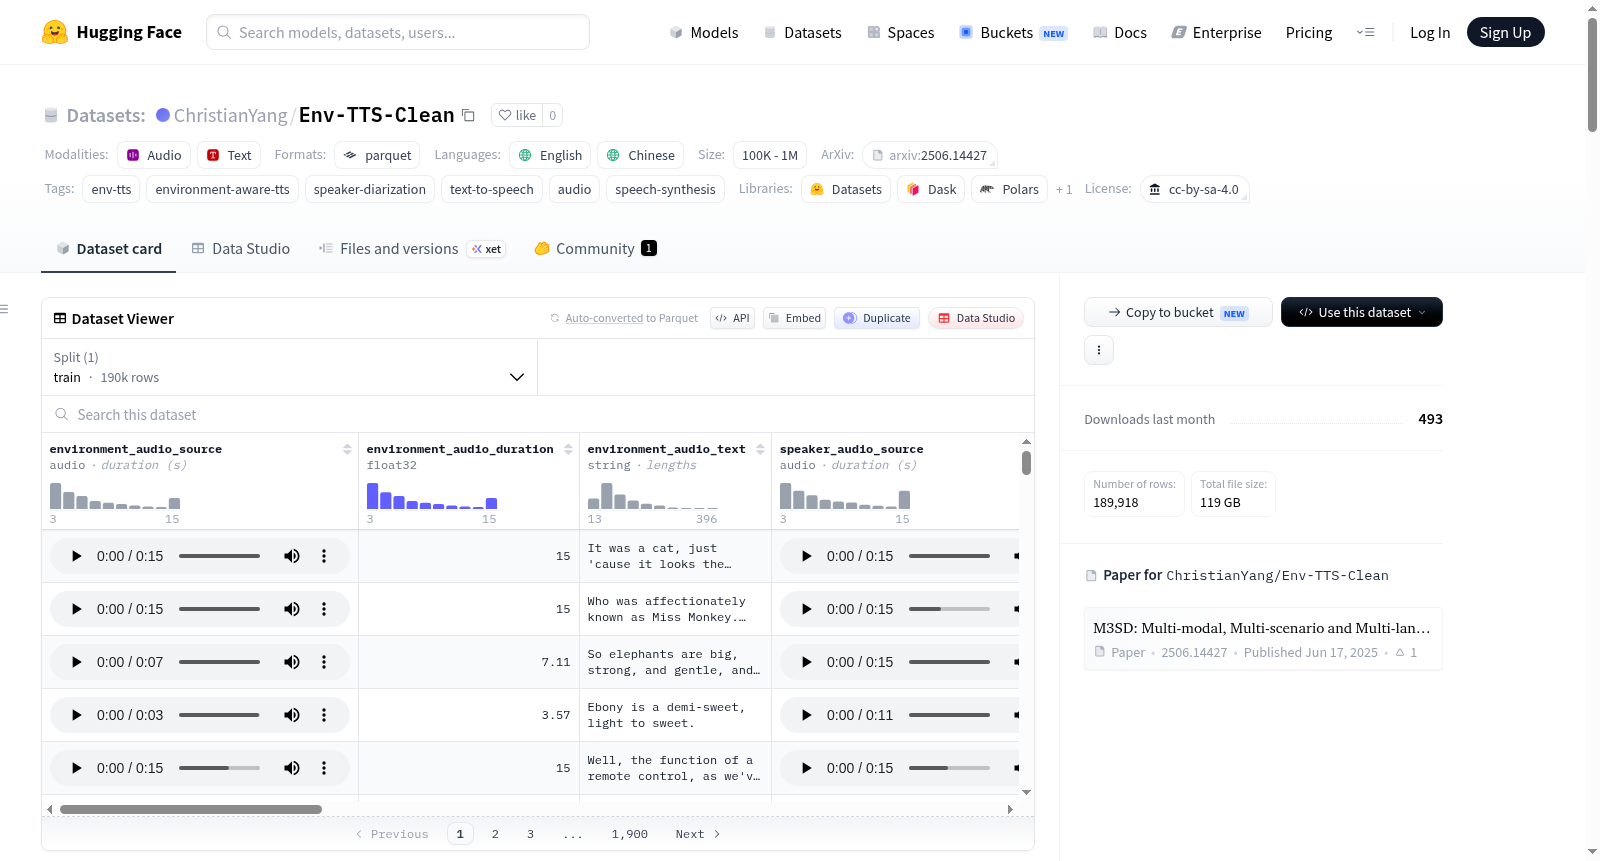The height and width of the screenshot is (861, 1600).
Task: Play the 0:11 speaker audio clip
Action: (x=806, y=715)
